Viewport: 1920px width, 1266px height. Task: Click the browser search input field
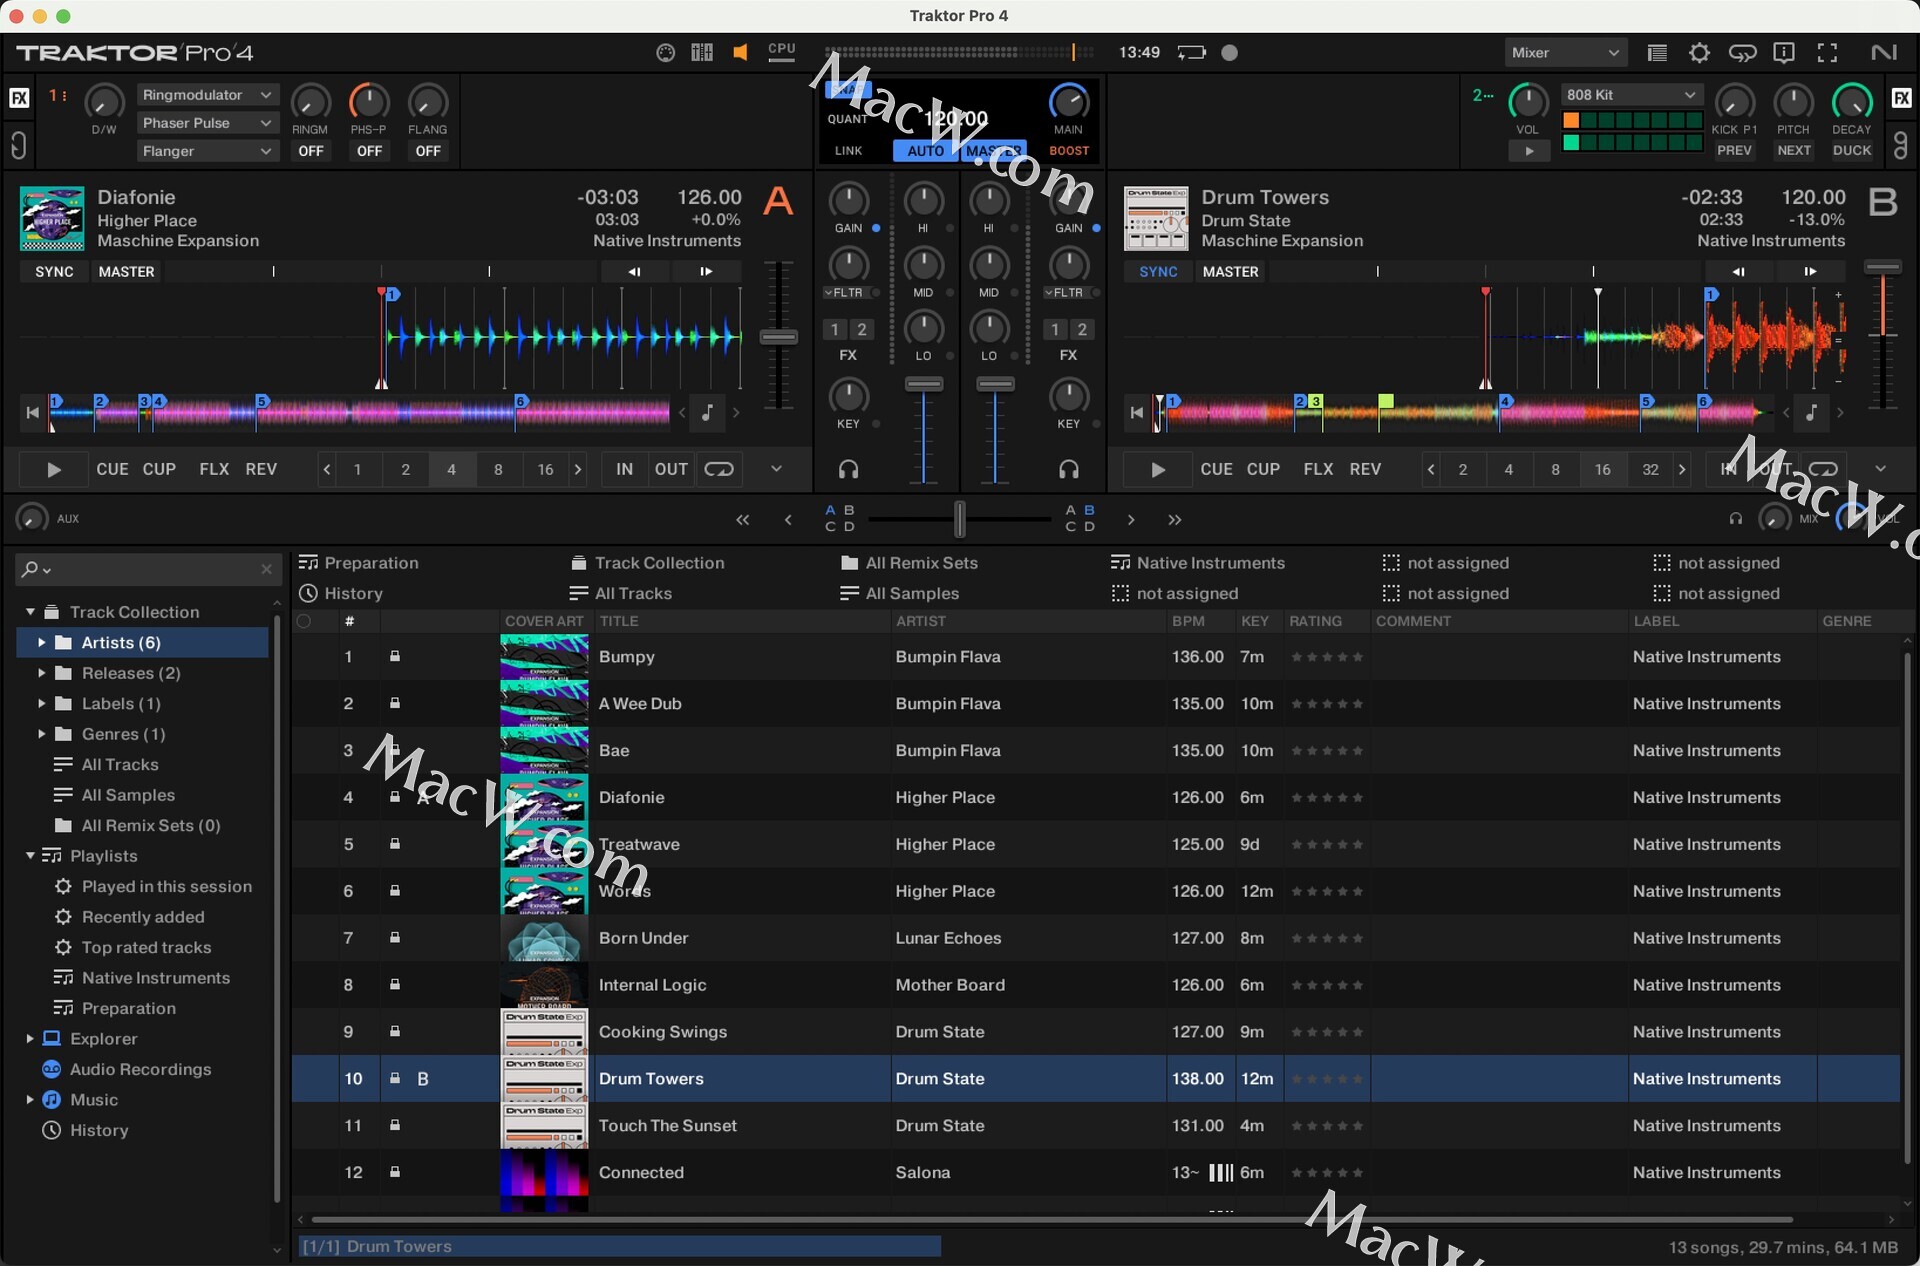147,569
